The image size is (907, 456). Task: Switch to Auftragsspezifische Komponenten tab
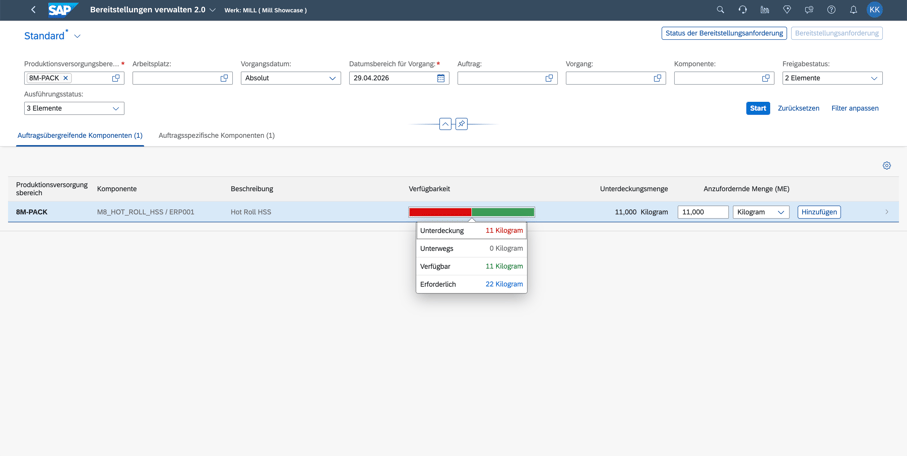tap(216, 135)
